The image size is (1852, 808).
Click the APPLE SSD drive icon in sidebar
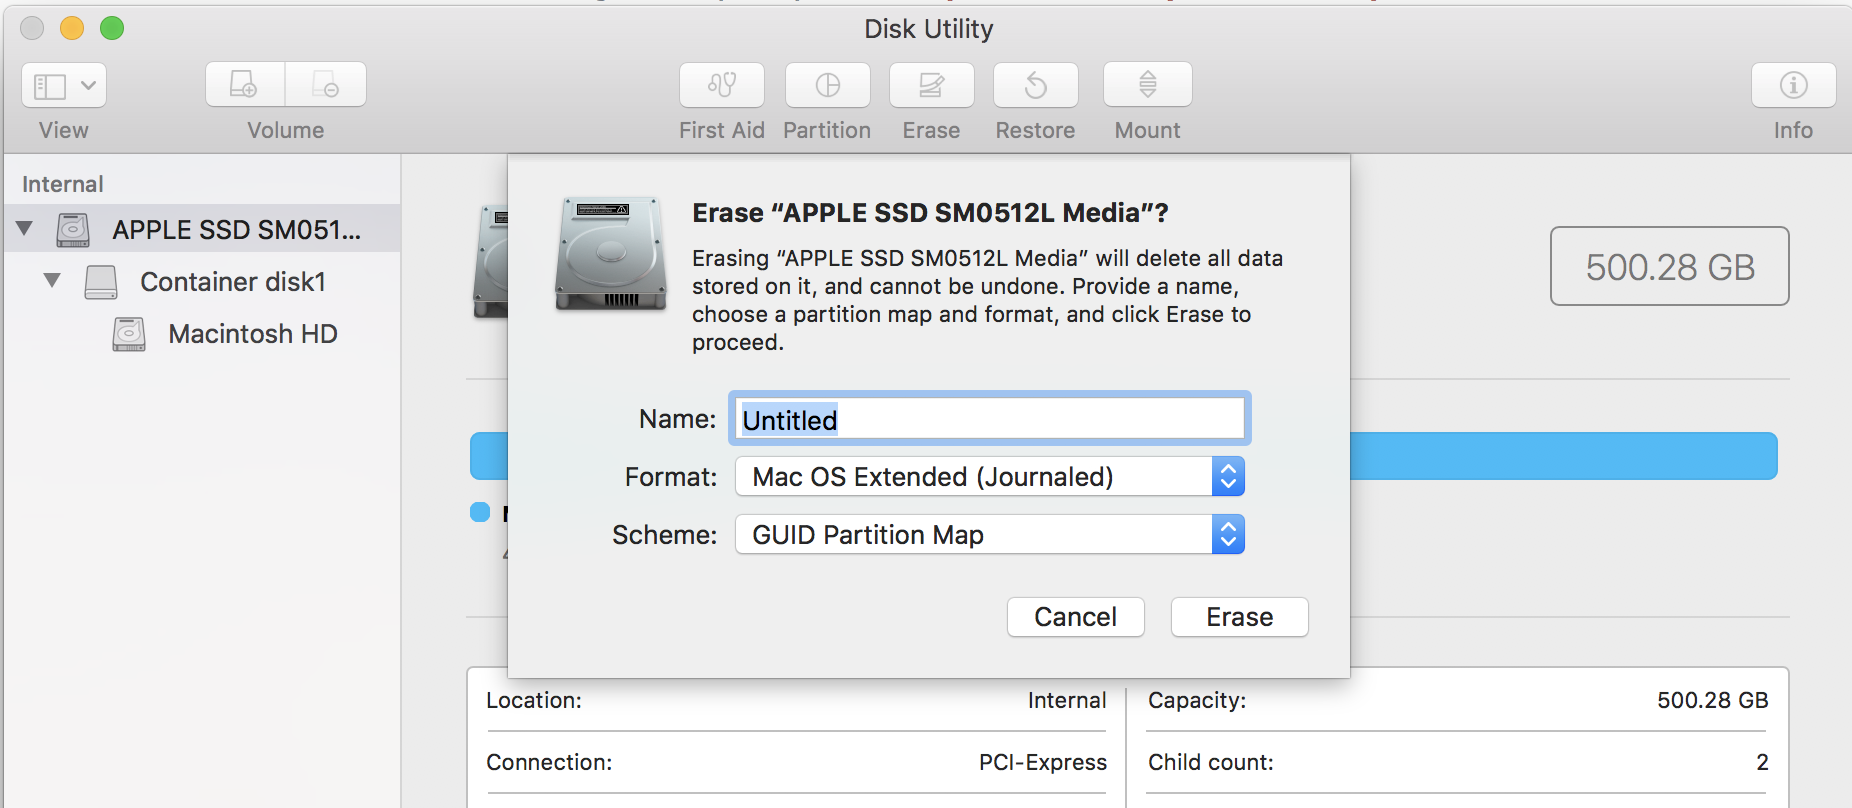73,230
